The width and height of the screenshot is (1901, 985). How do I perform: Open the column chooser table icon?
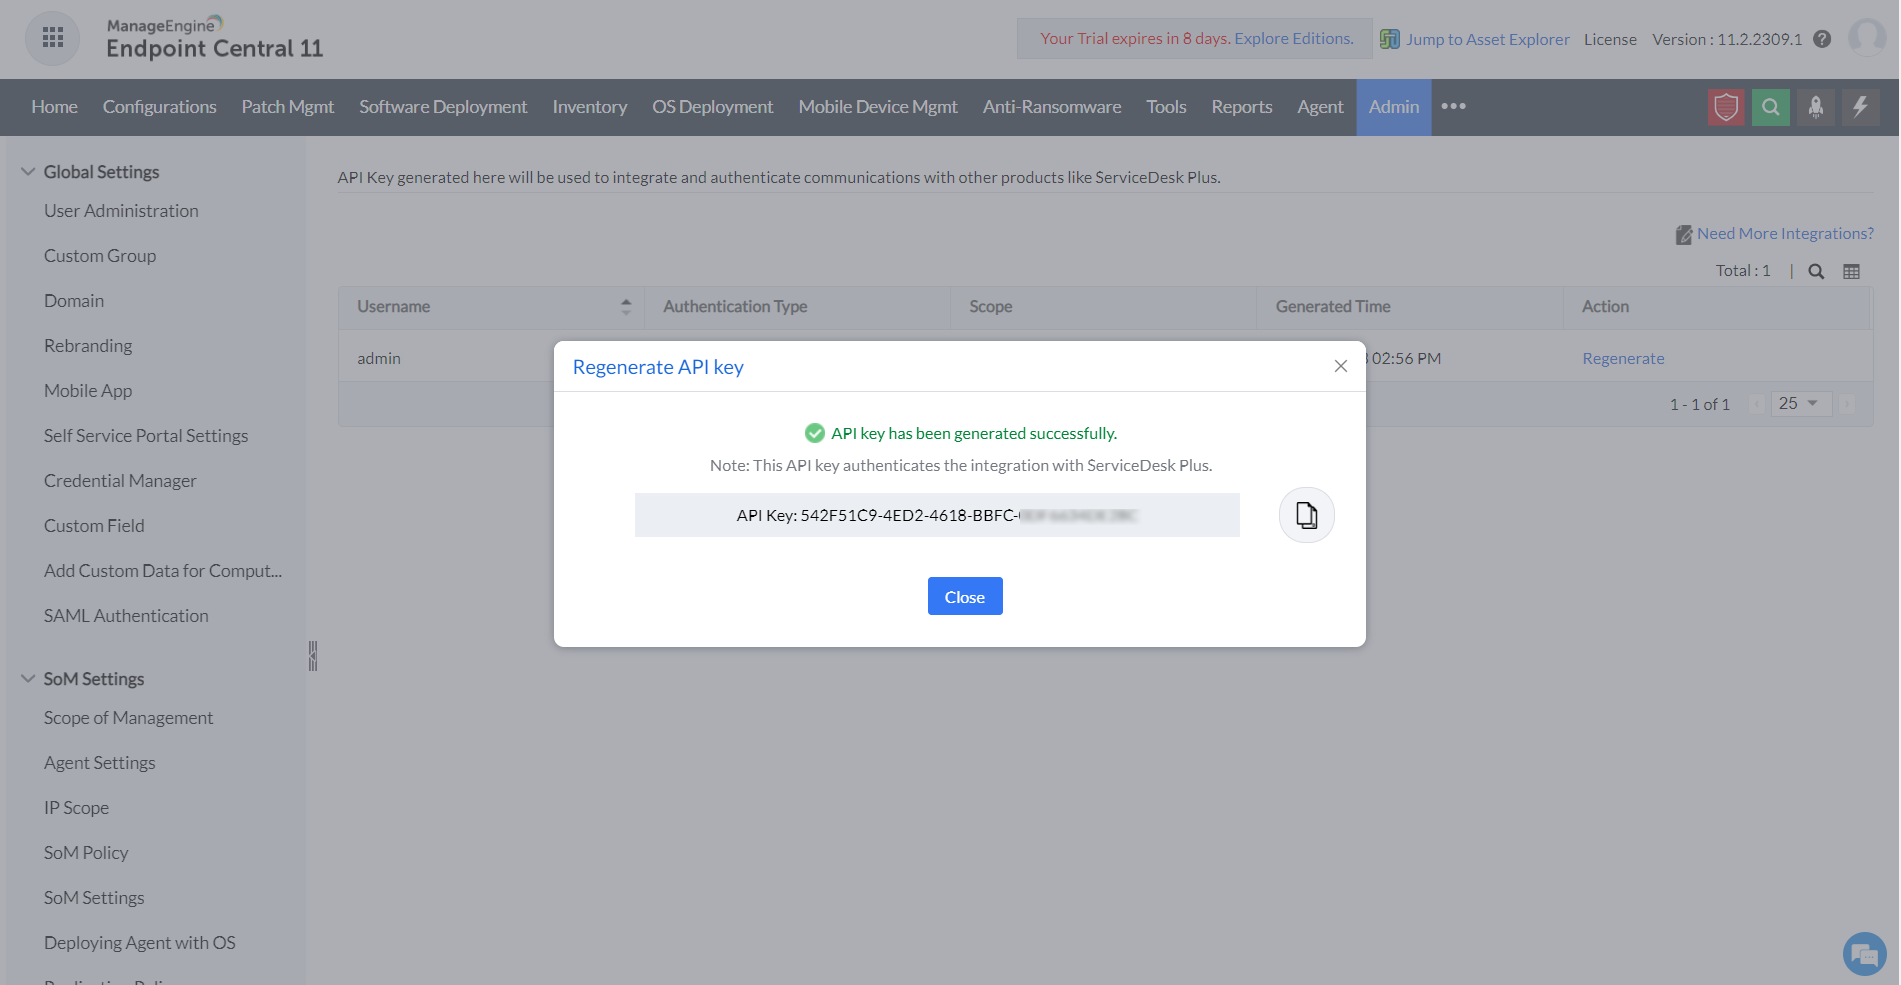click(1851, 271)
